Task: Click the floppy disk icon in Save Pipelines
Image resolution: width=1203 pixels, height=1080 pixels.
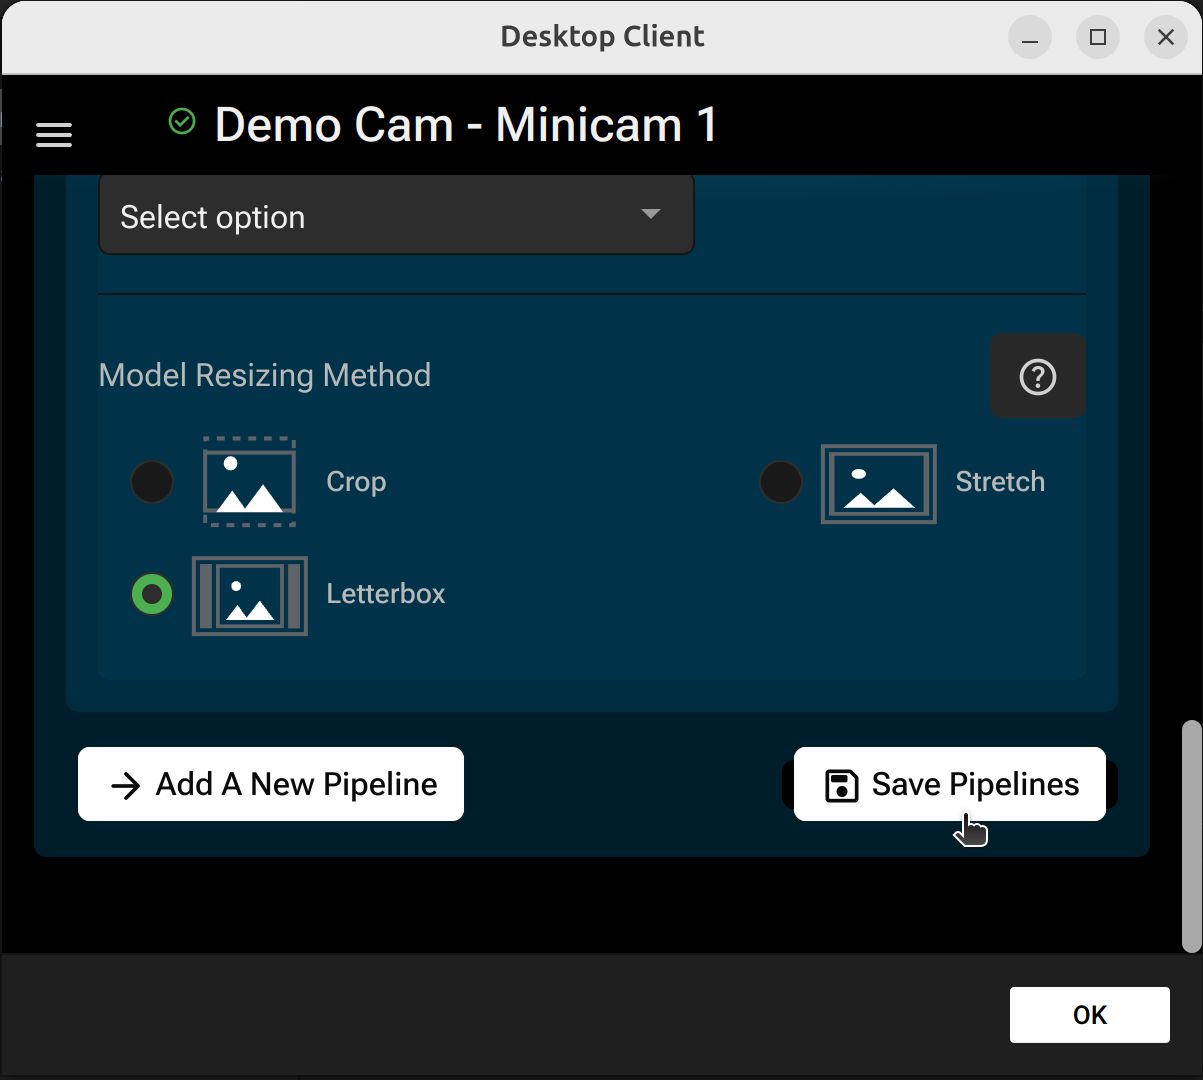Action: (x=841, y=785)
